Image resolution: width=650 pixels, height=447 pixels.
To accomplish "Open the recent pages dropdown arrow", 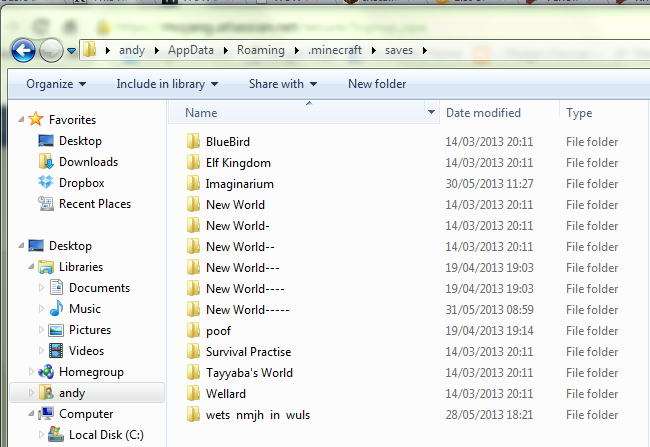I will click(x=71, y=51).
